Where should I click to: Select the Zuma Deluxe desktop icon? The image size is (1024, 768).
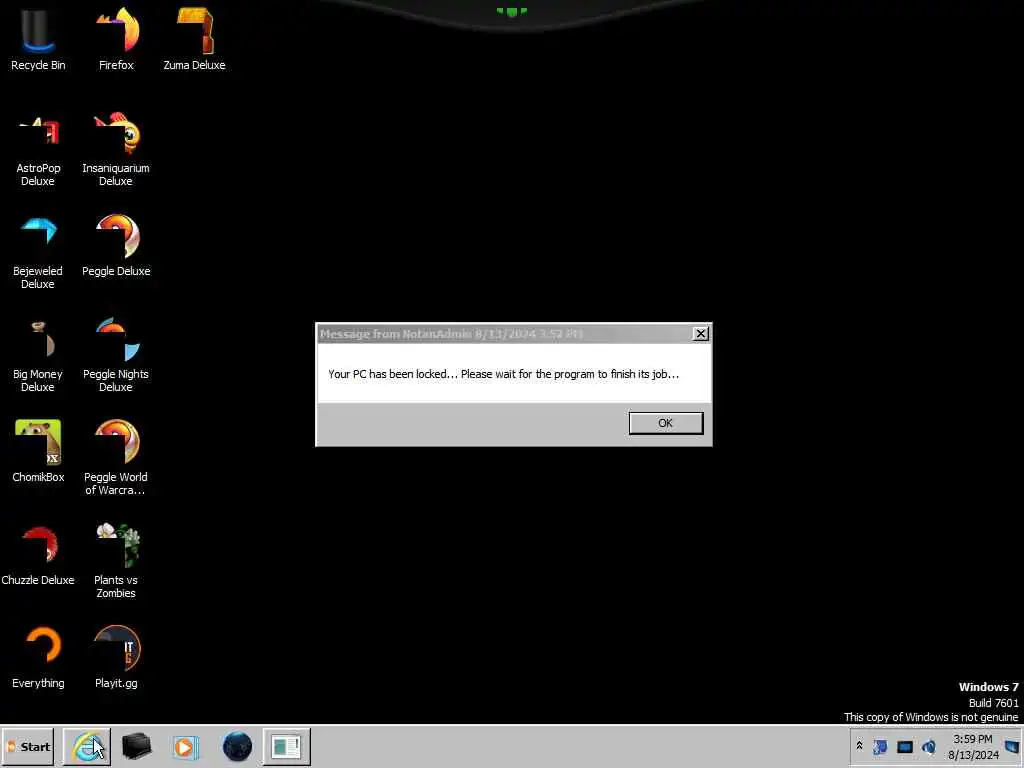pos(194,39)
